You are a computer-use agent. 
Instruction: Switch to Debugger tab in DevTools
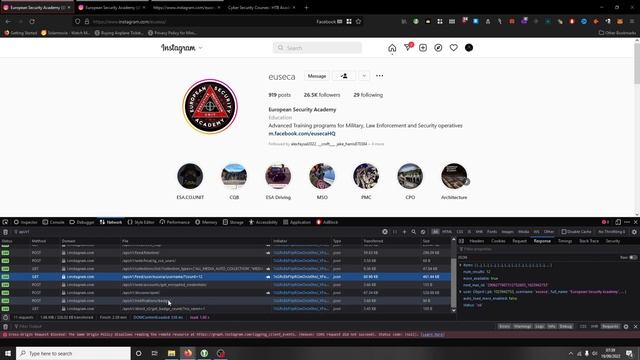pyautogui.click(x=82, y=222)
